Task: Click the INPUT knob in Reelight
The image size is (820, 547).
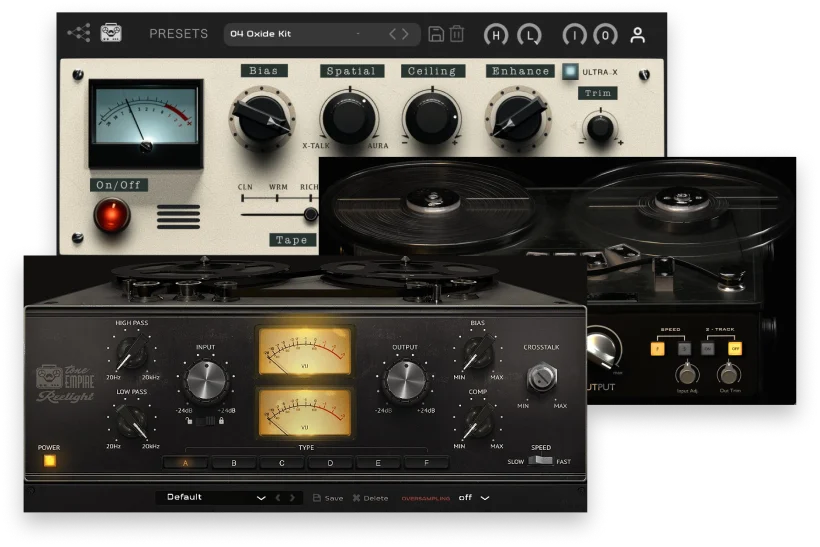Action: point(206,381)
